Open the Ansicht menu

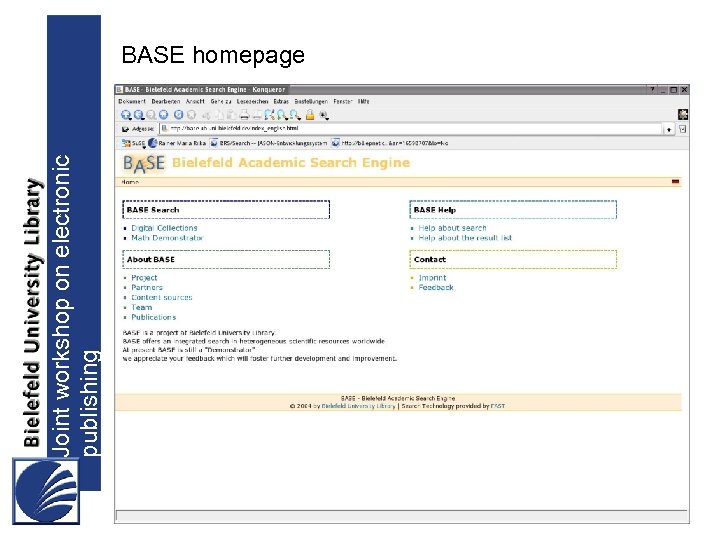click(195, 101)
